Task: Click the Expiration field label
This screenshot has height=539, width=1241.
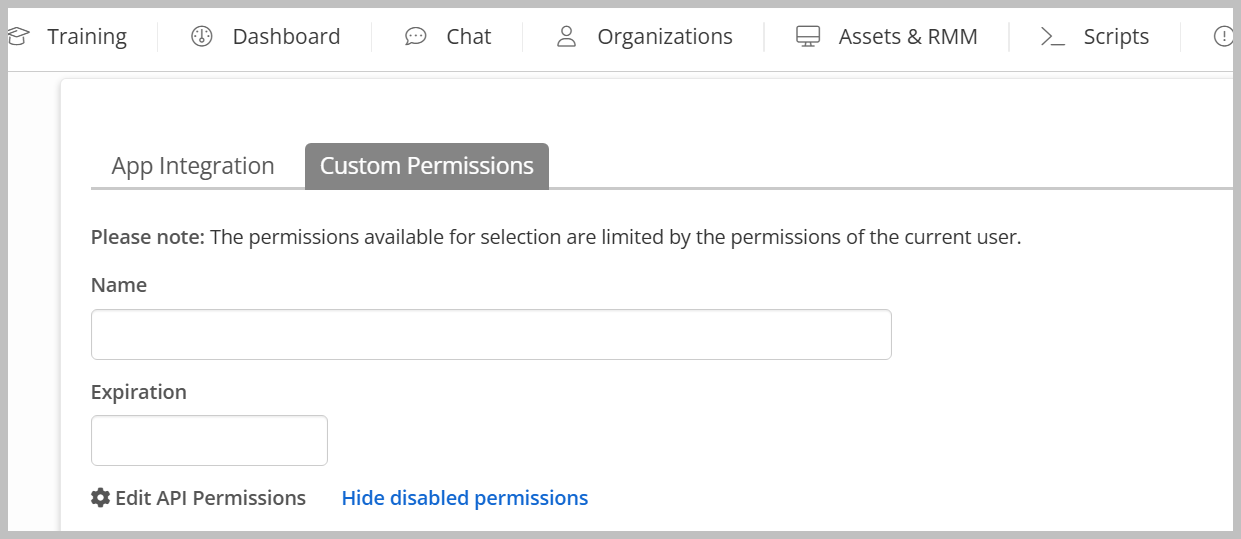Action: pyautogui.click(x=139, y=392)
